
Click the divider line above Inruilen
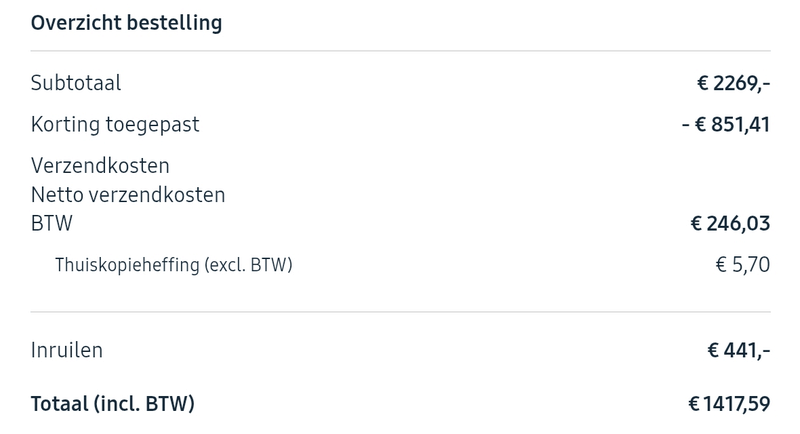[x=400, y=312]
